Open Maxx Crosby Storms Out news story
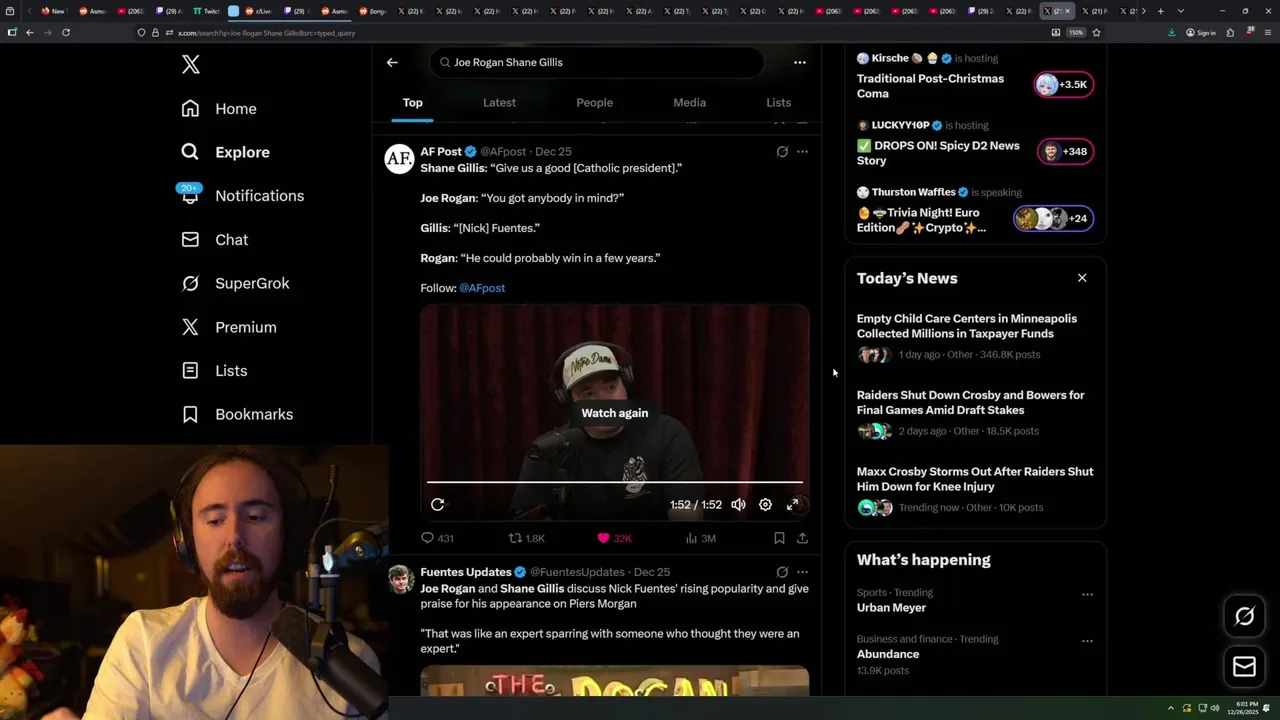1280x720 pixels. tap(975, 491)
